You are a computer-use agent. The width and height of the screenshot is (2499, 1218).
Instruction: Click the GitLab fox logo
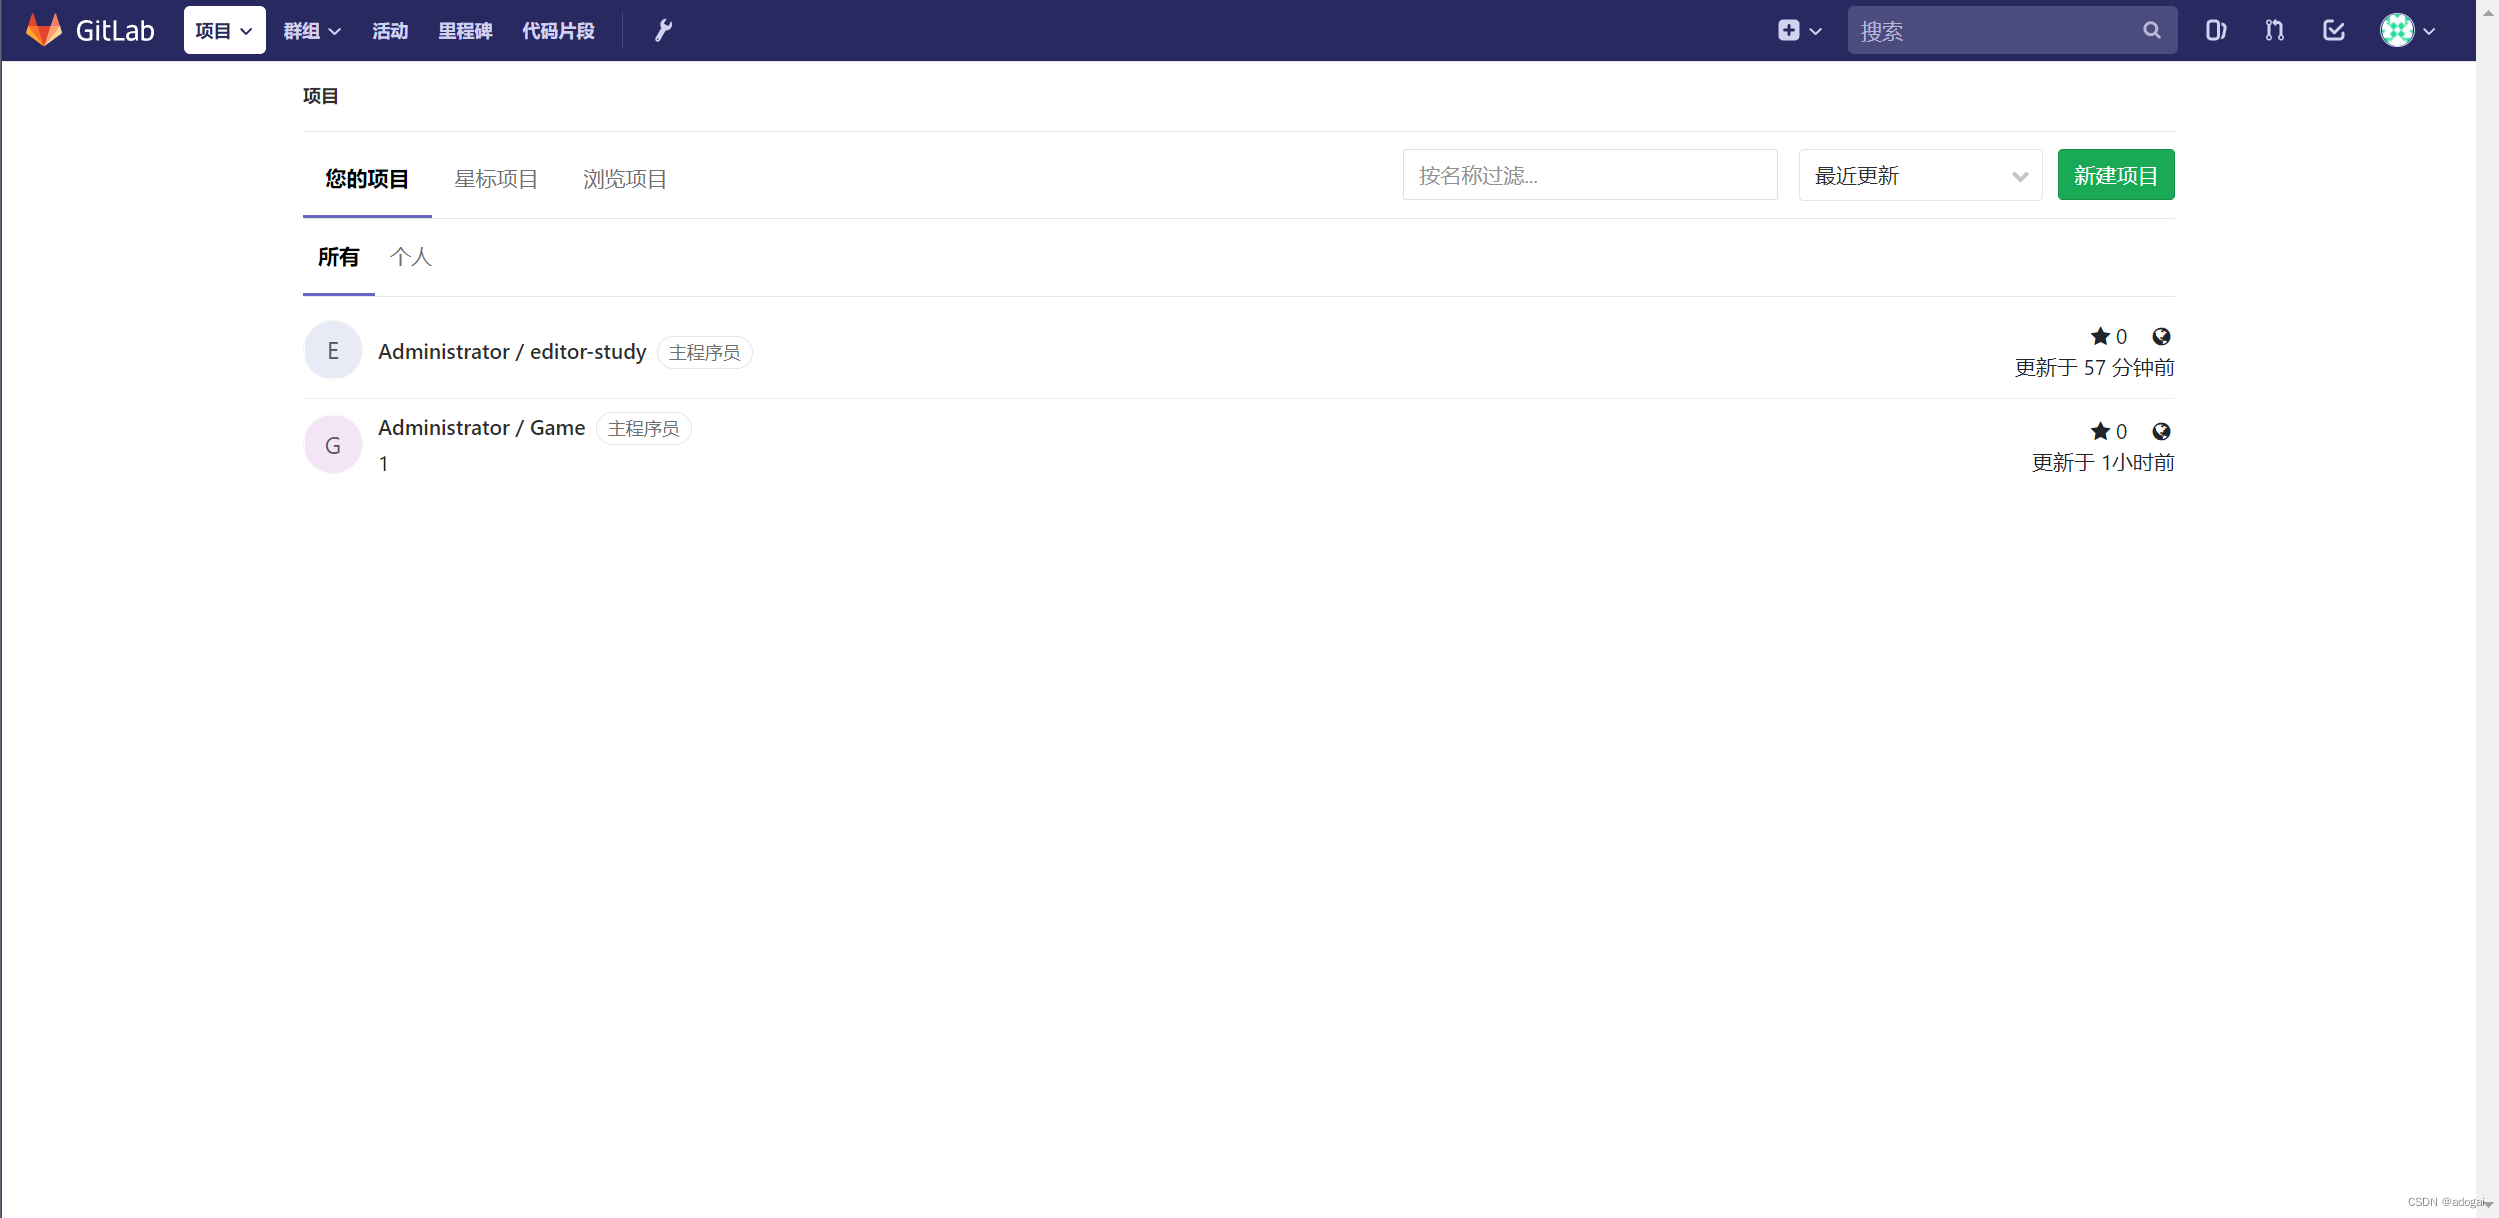coord(44,30)
